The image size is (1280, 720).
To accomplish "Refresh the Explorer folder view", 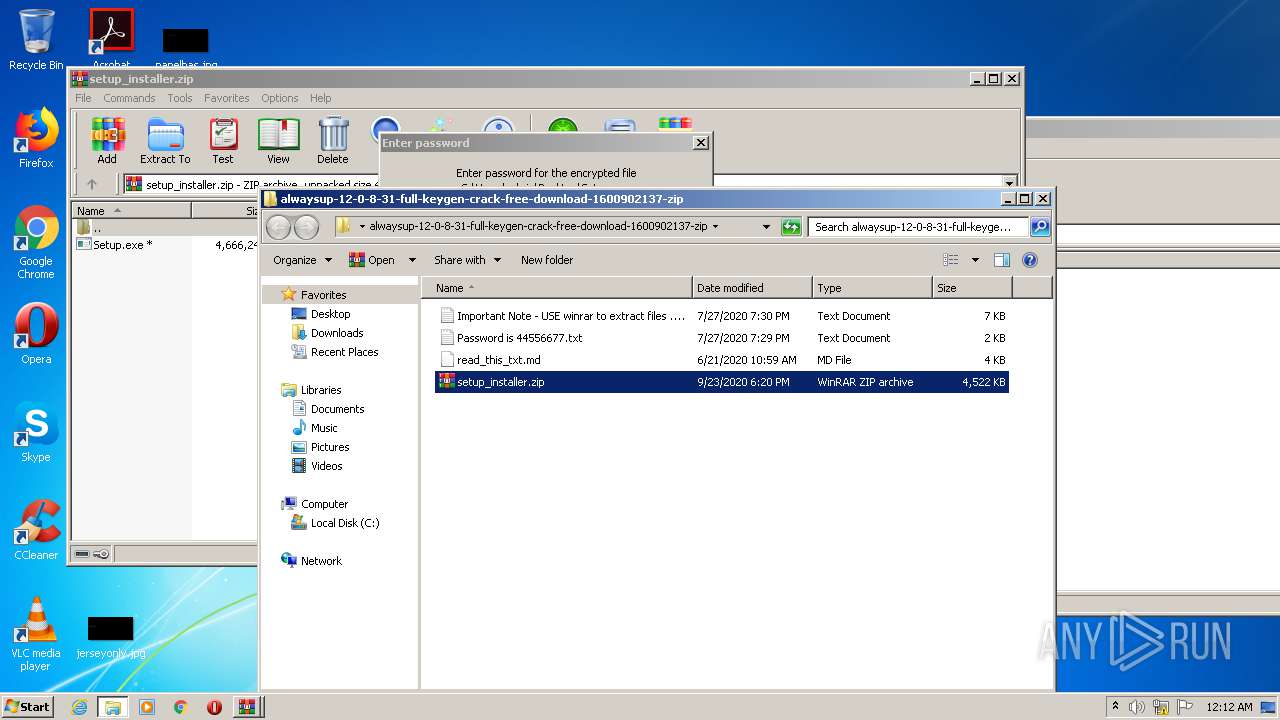I will coord(791,227).
